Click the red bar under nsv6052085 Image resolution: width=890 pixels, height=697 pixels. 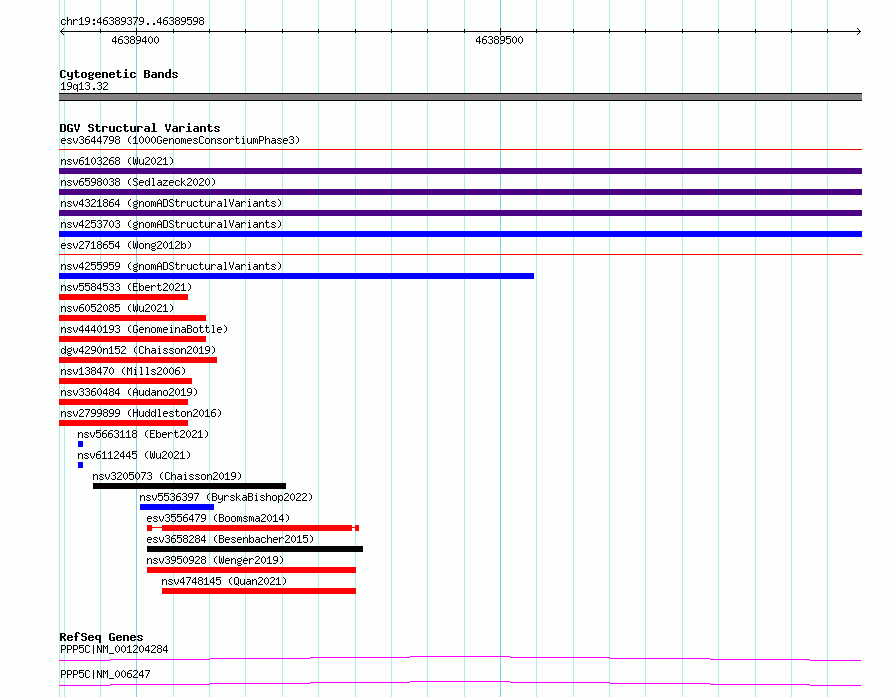point(132,318)
